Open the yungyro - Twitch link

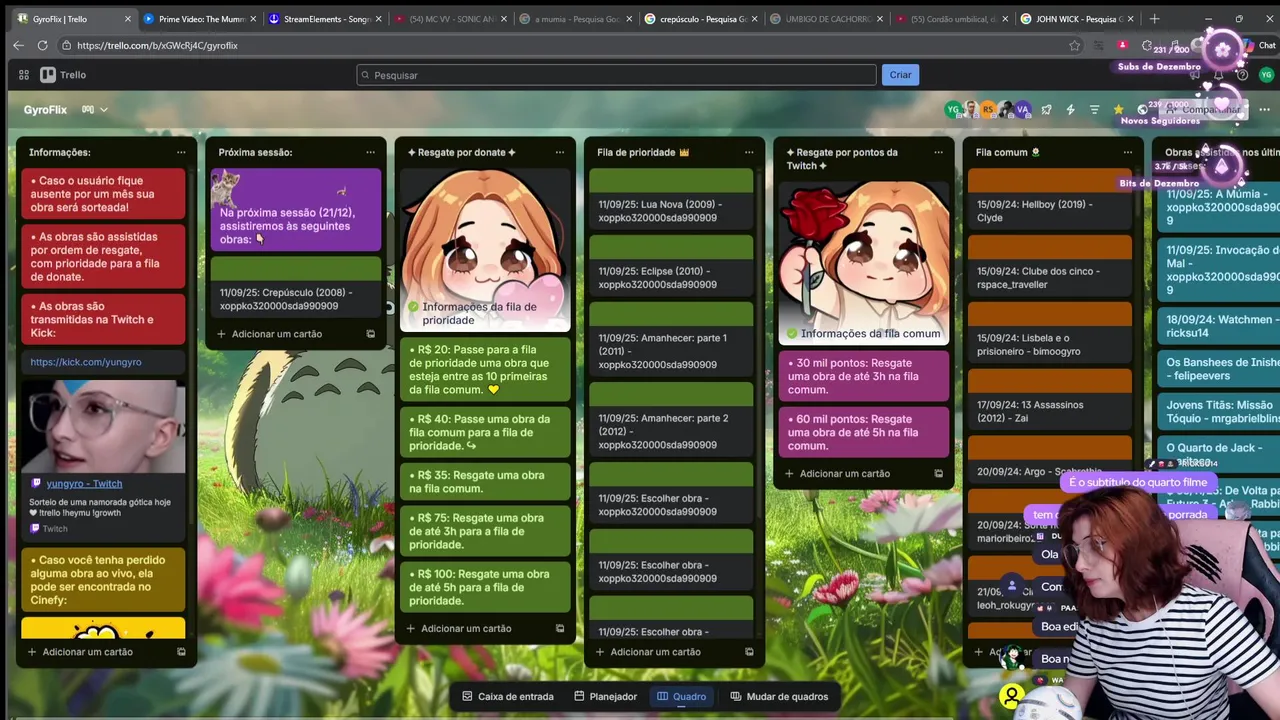point(84,484)
